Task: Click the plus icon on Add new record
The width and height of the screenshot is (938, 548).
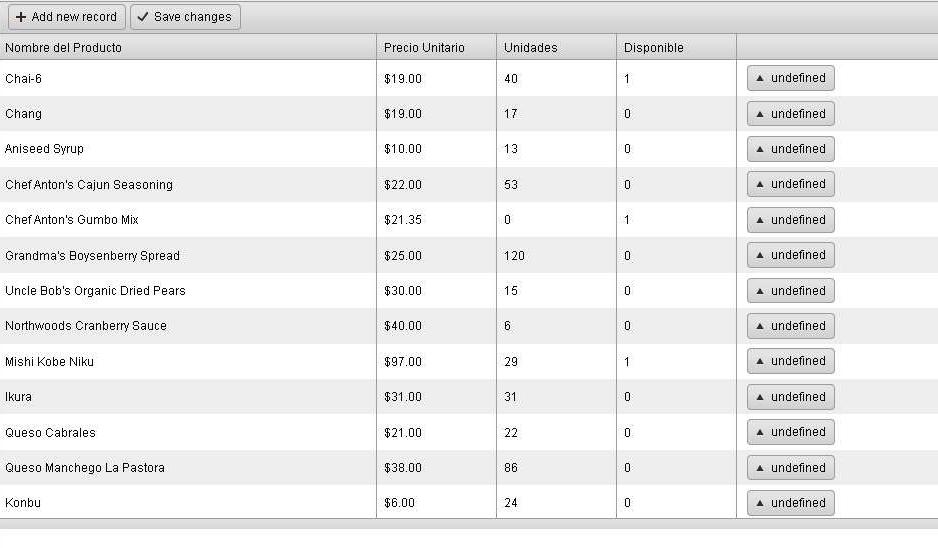Action: click(21, 17)
